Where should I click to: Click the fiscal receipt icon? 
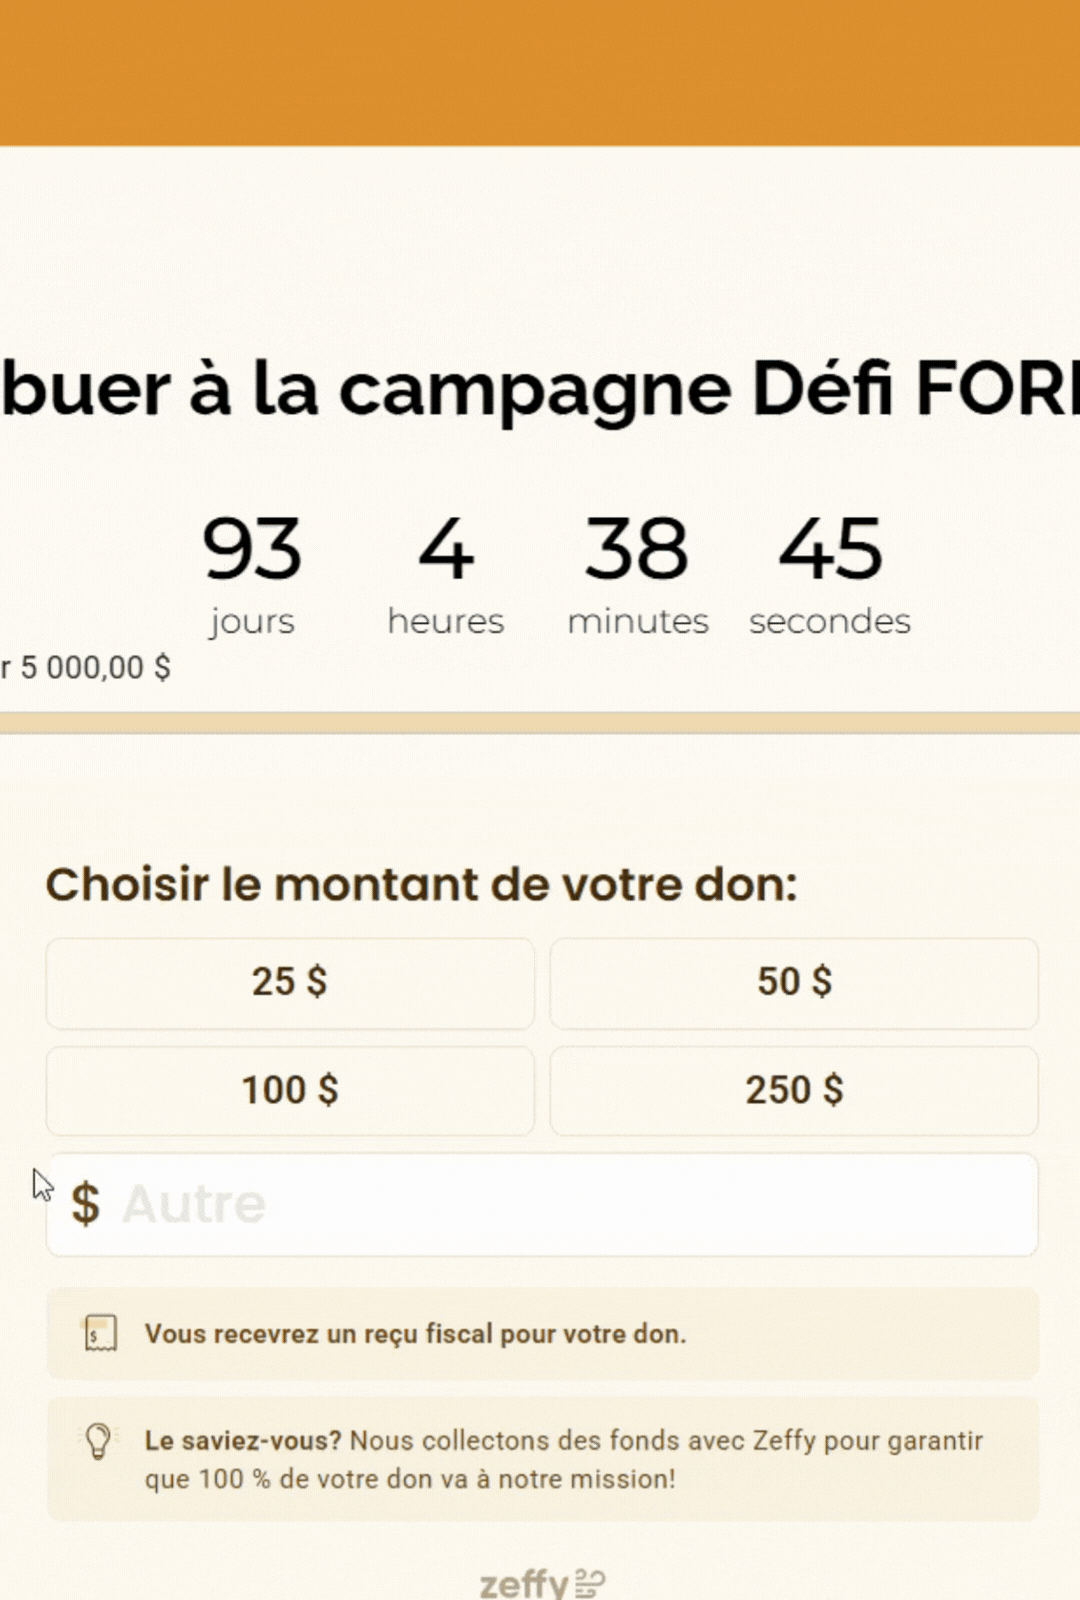tap(100, 1333)
